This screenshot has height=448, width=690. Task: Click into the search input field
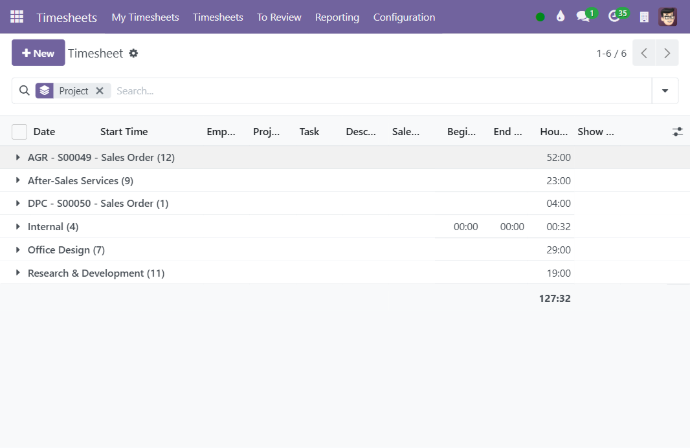380,91
